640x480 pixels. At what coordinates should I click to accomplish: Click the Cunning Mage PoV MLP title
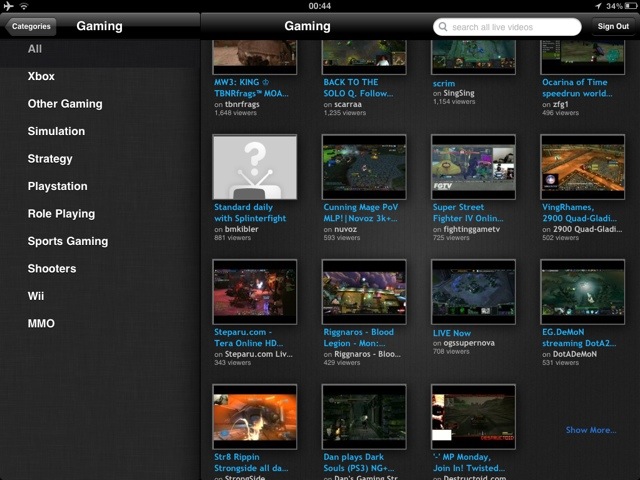tap(360, 213)
